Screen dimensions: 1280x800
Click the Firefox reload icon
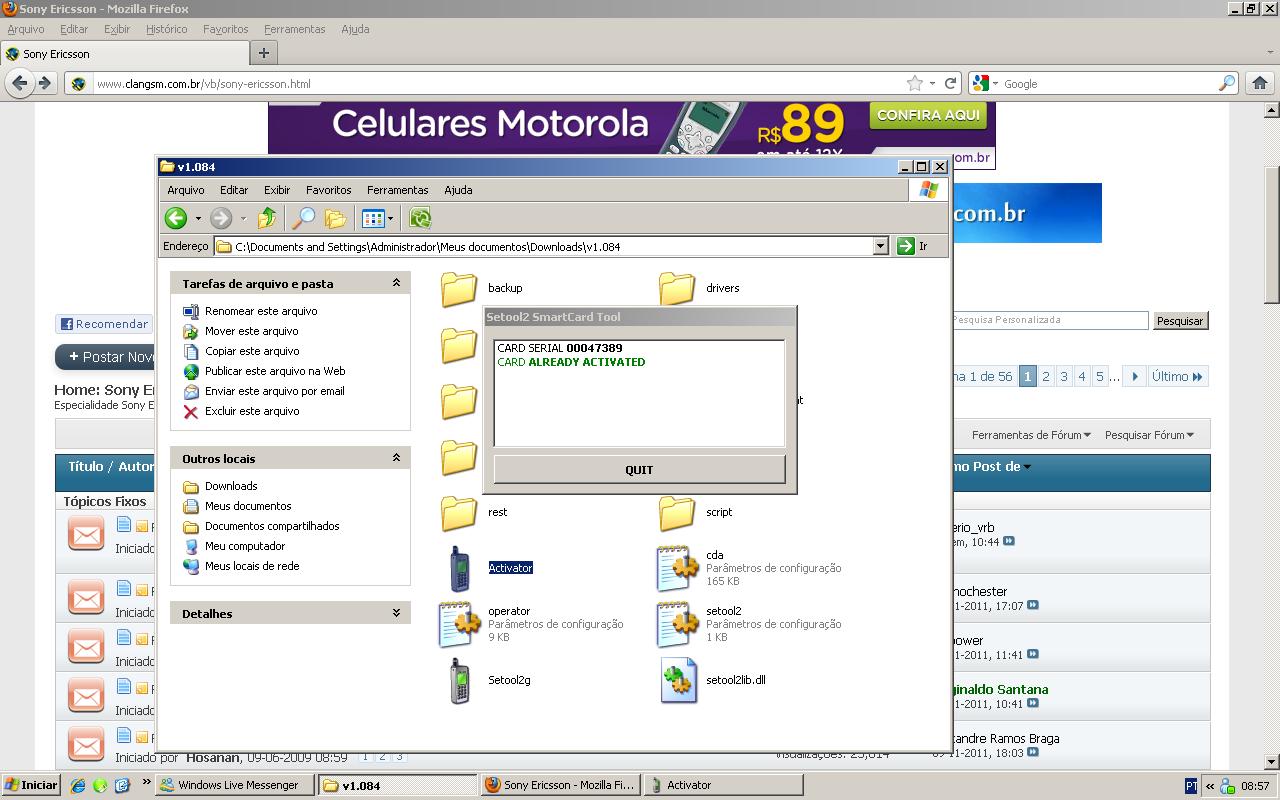point(951,84)
